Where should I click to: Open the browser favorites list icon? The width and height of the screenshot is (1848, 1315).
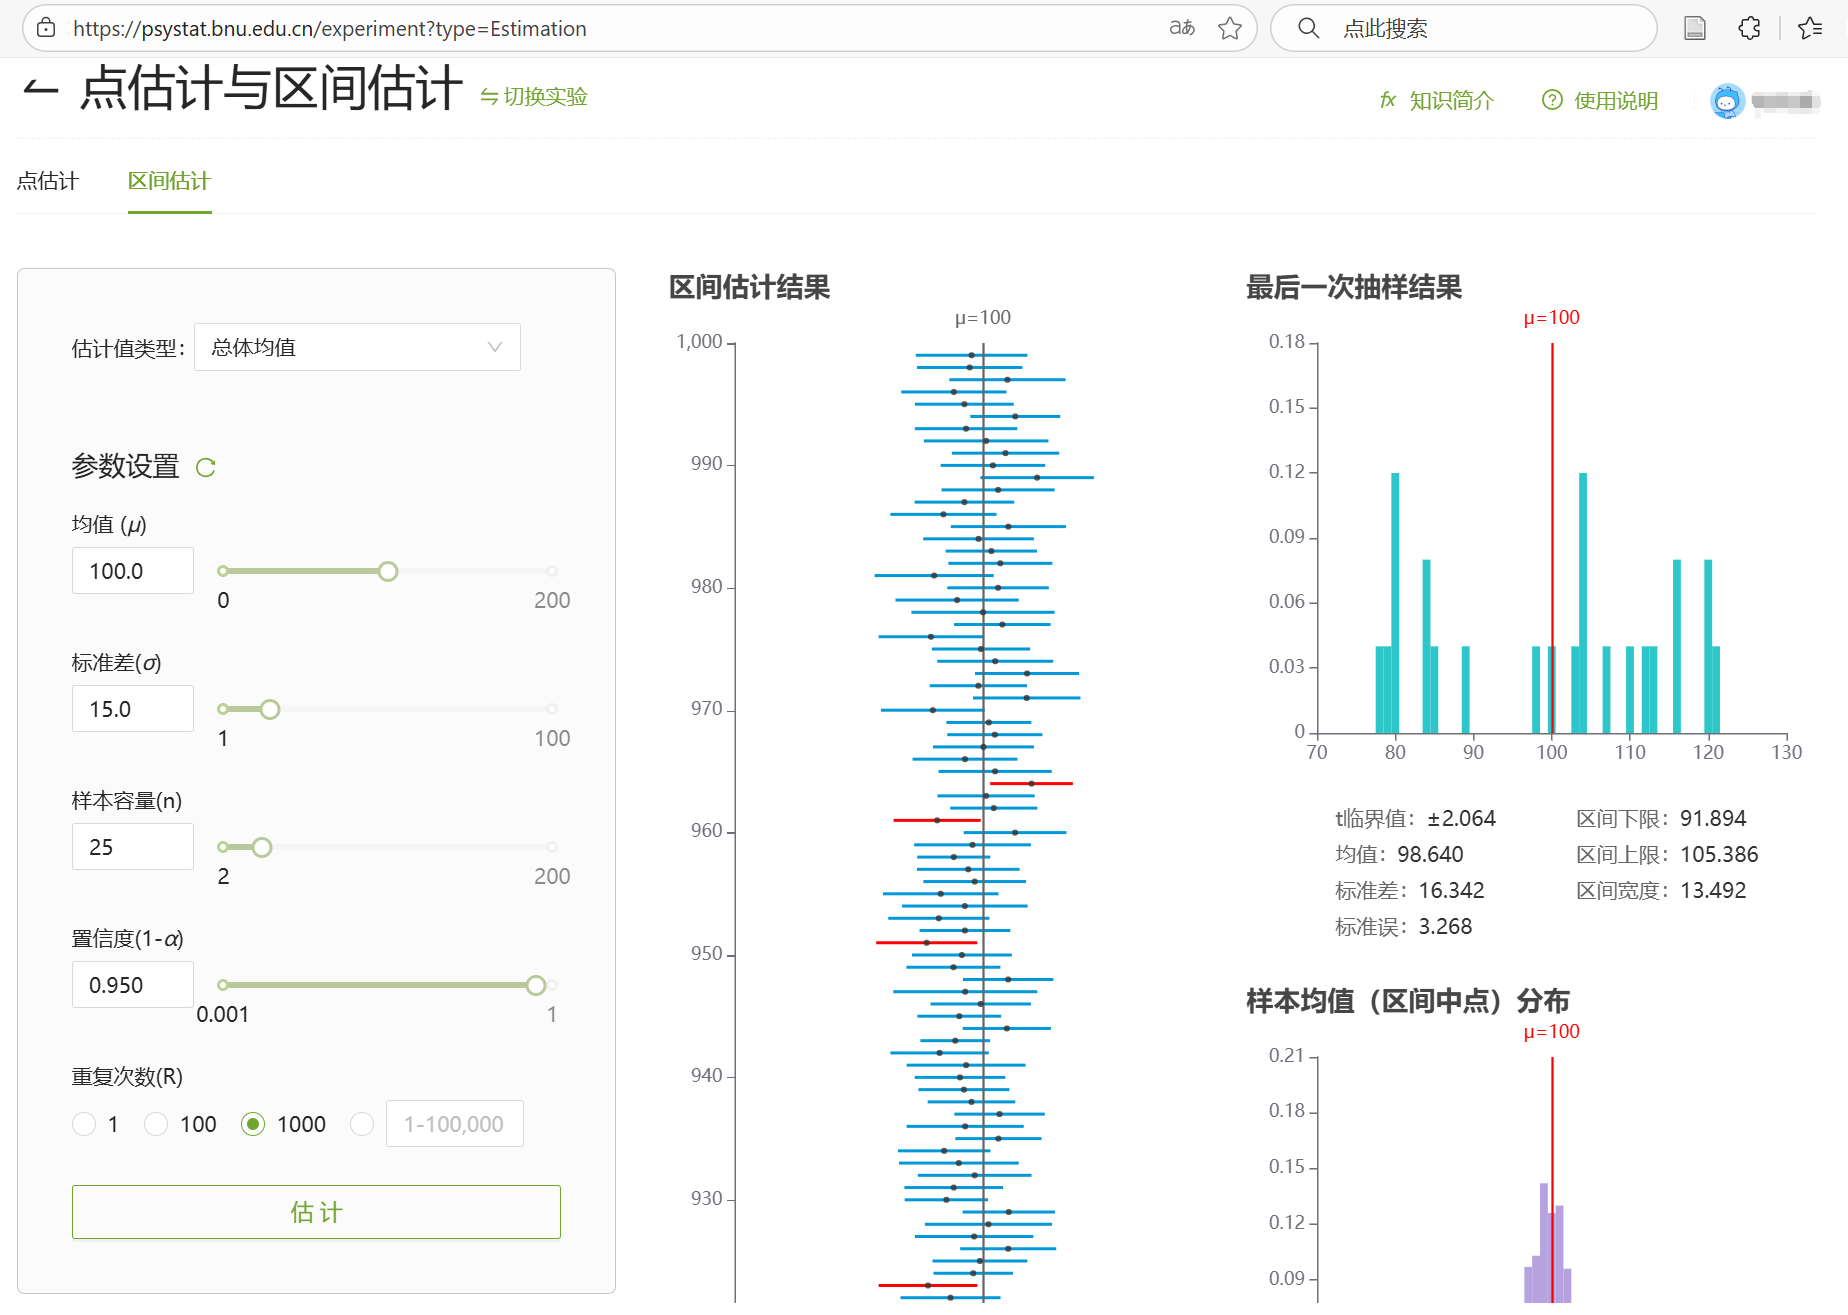1810,28
